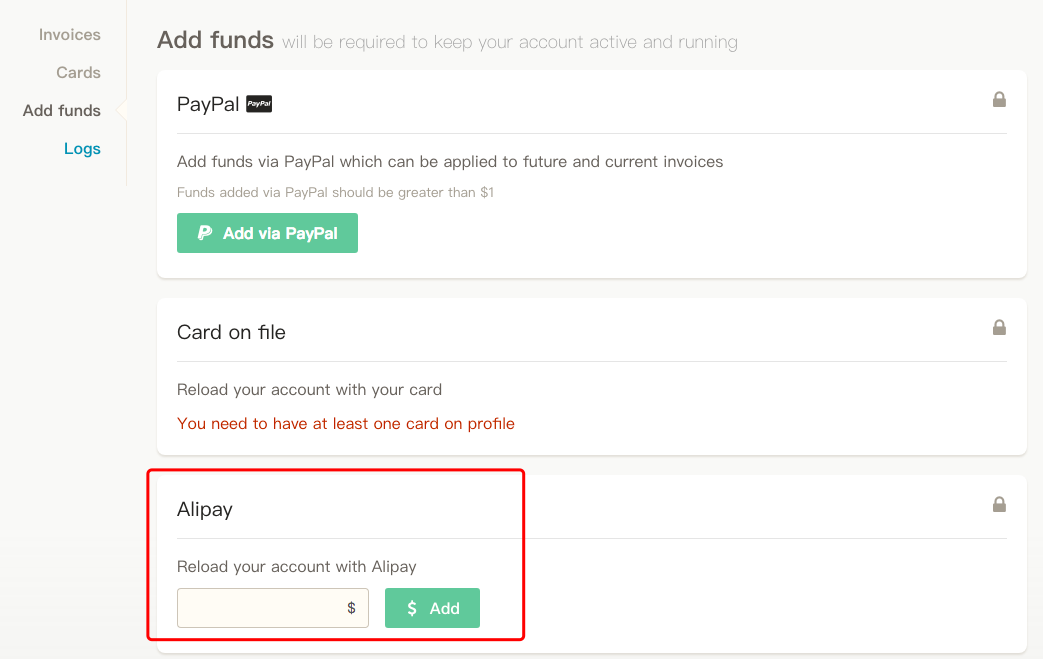Focus the Alipay amount input field
The width and height of the screenshot is (1043, 659).
(x=273, y=608)
